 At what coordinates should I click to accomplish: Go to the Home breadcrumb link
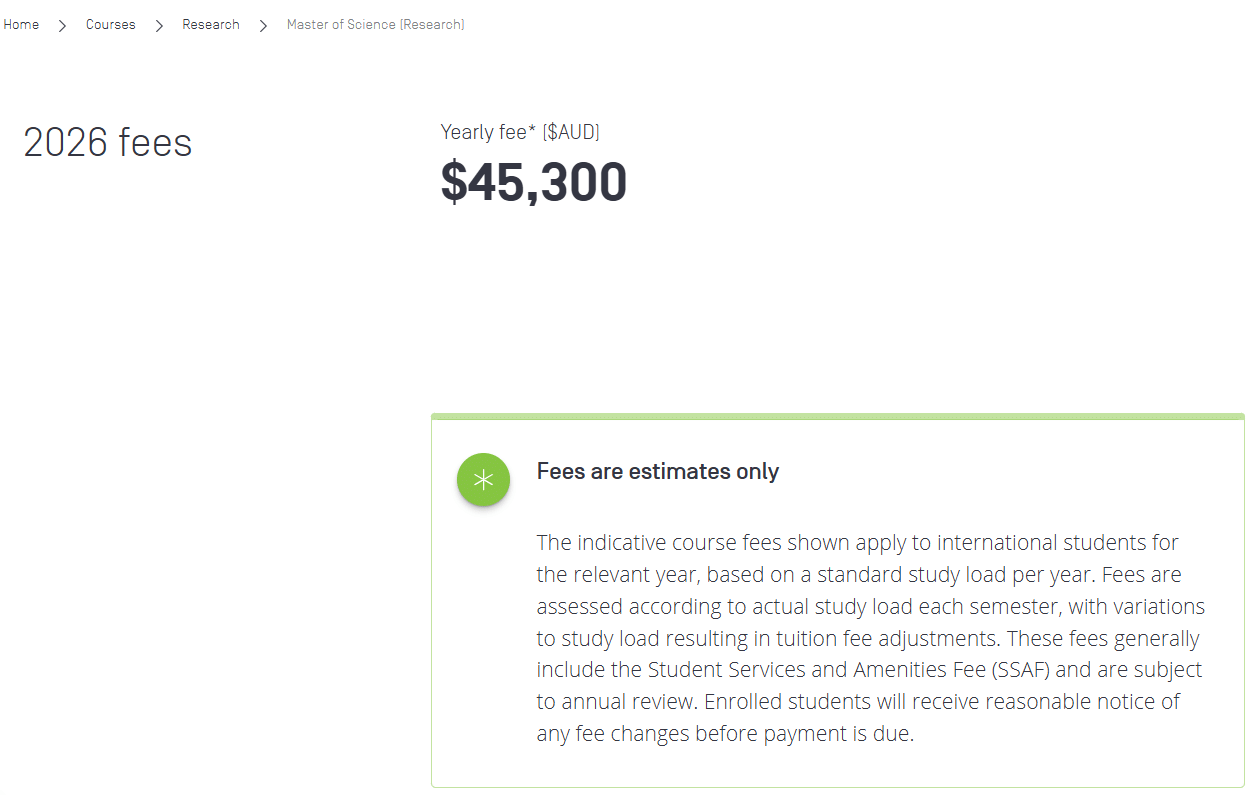click(x=21, y=25)
